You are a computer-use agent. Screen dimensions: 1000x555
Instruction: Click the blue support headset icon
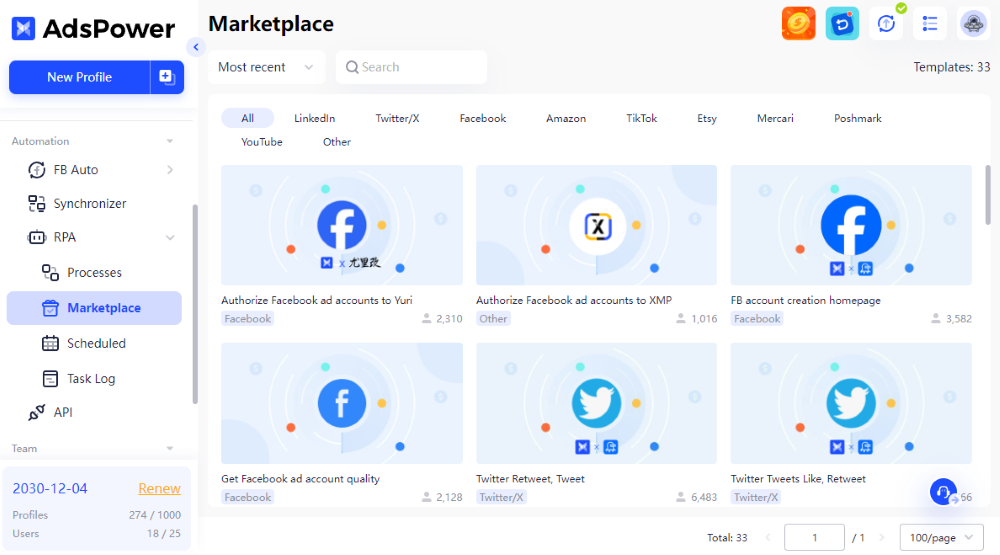pos(943,492)
